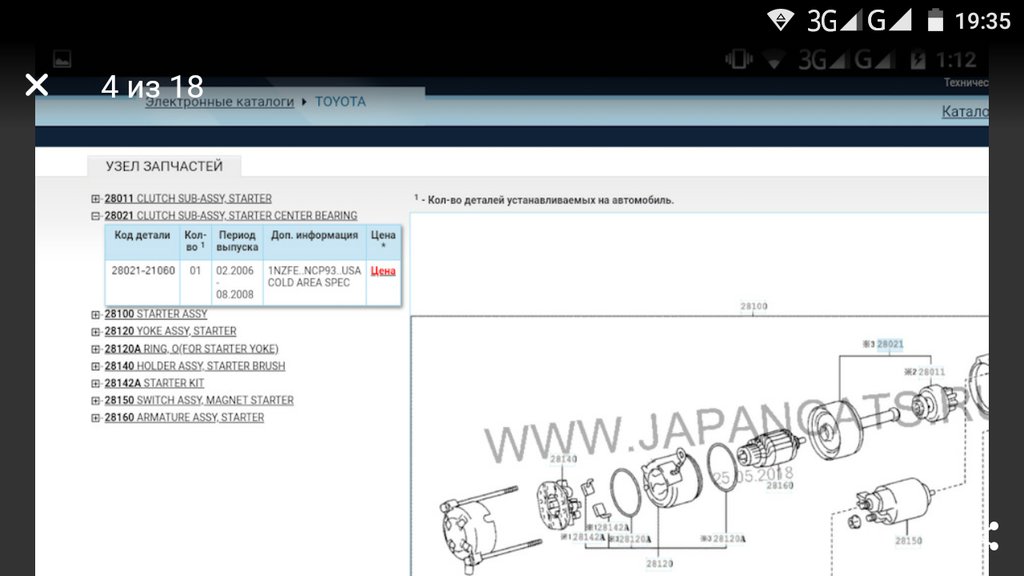Screen dimensions: 1024x576
Task: Click the 28120 label under the diagram bracket
Action: [660, 564]
